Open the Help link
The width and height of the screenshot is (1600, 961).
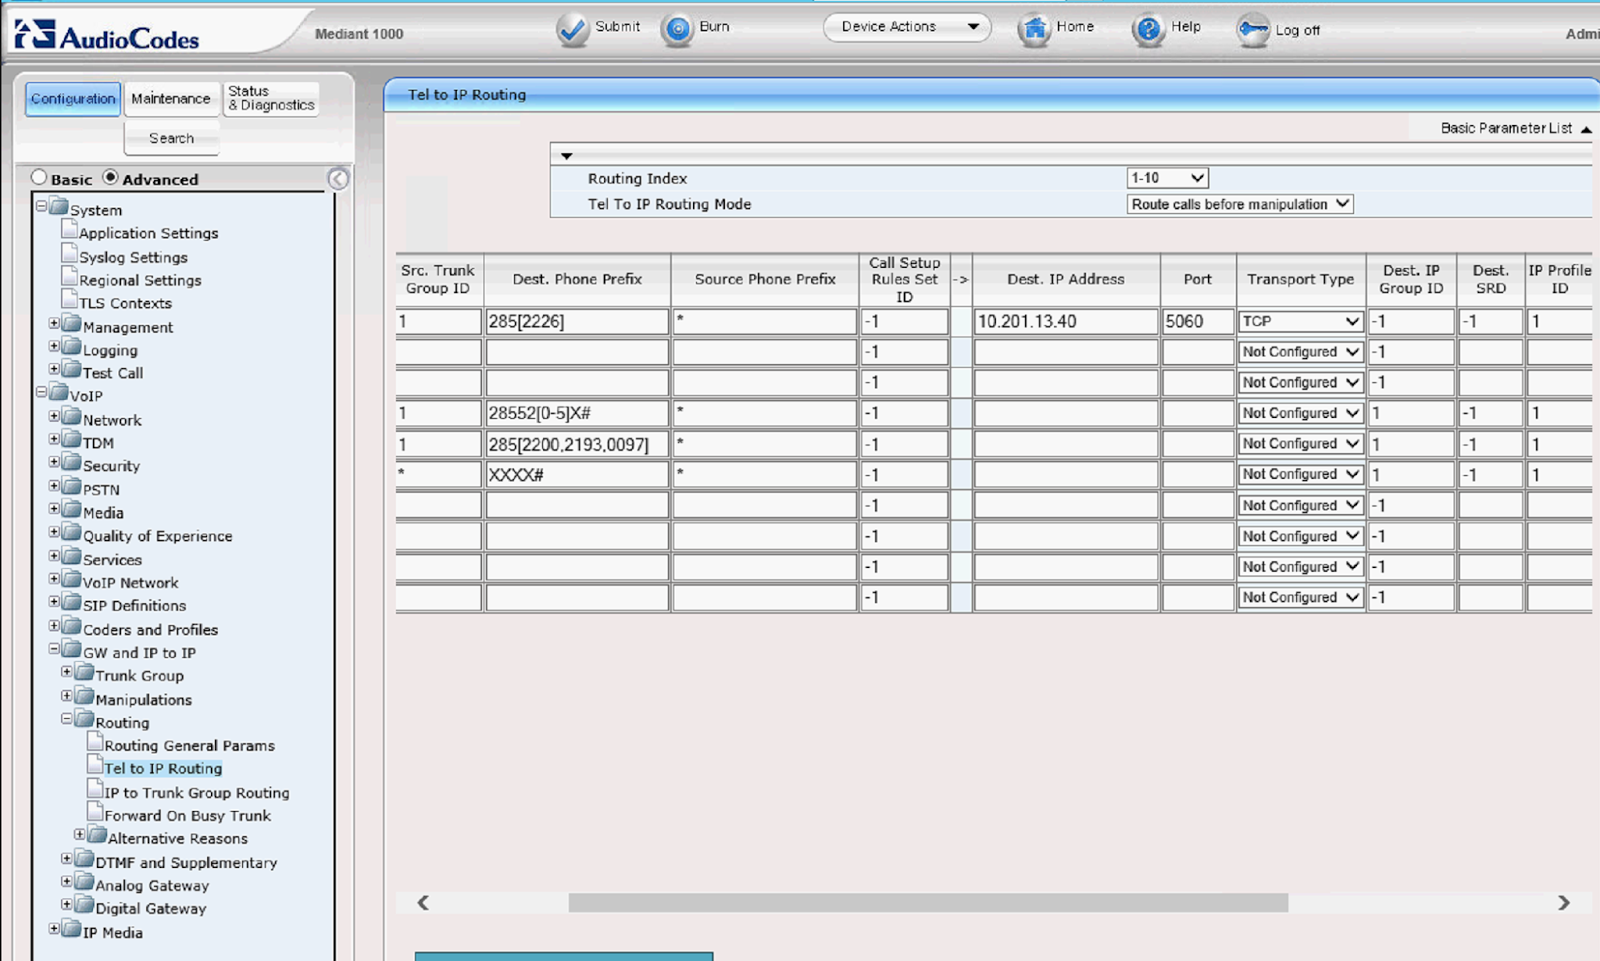(1185, 27)
